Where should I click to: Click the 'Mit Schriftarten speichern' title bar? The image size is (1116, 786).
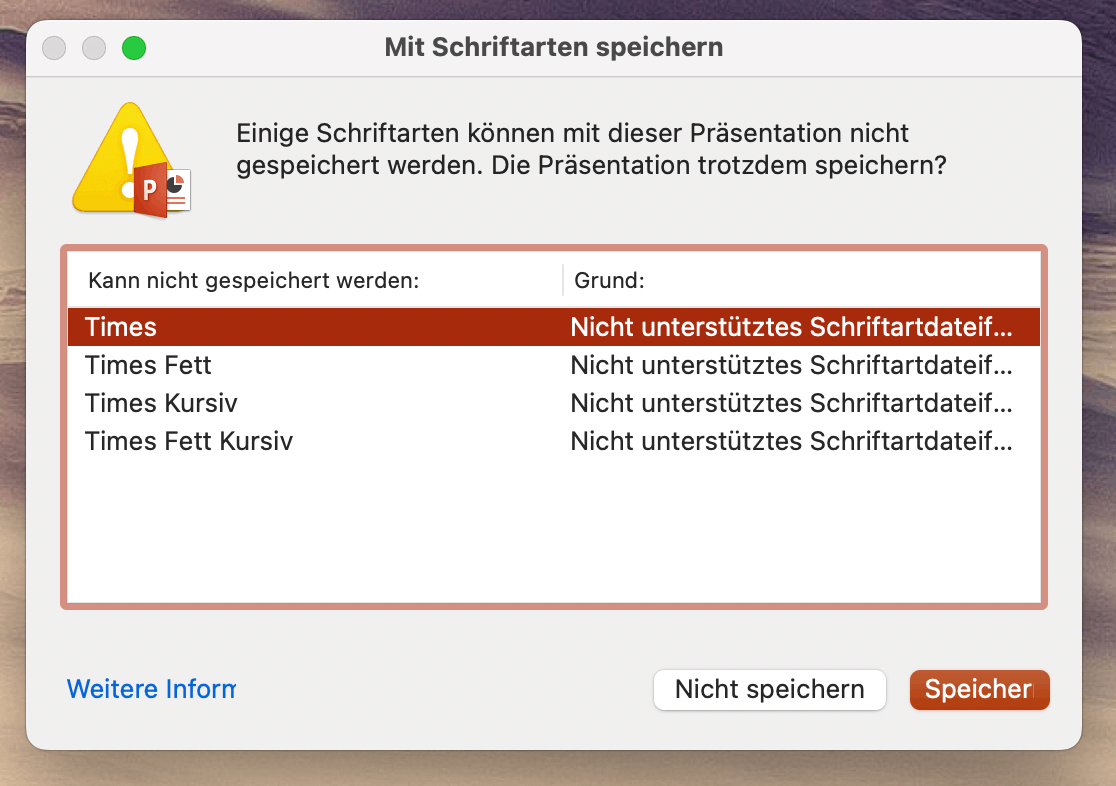click(554, 47)
